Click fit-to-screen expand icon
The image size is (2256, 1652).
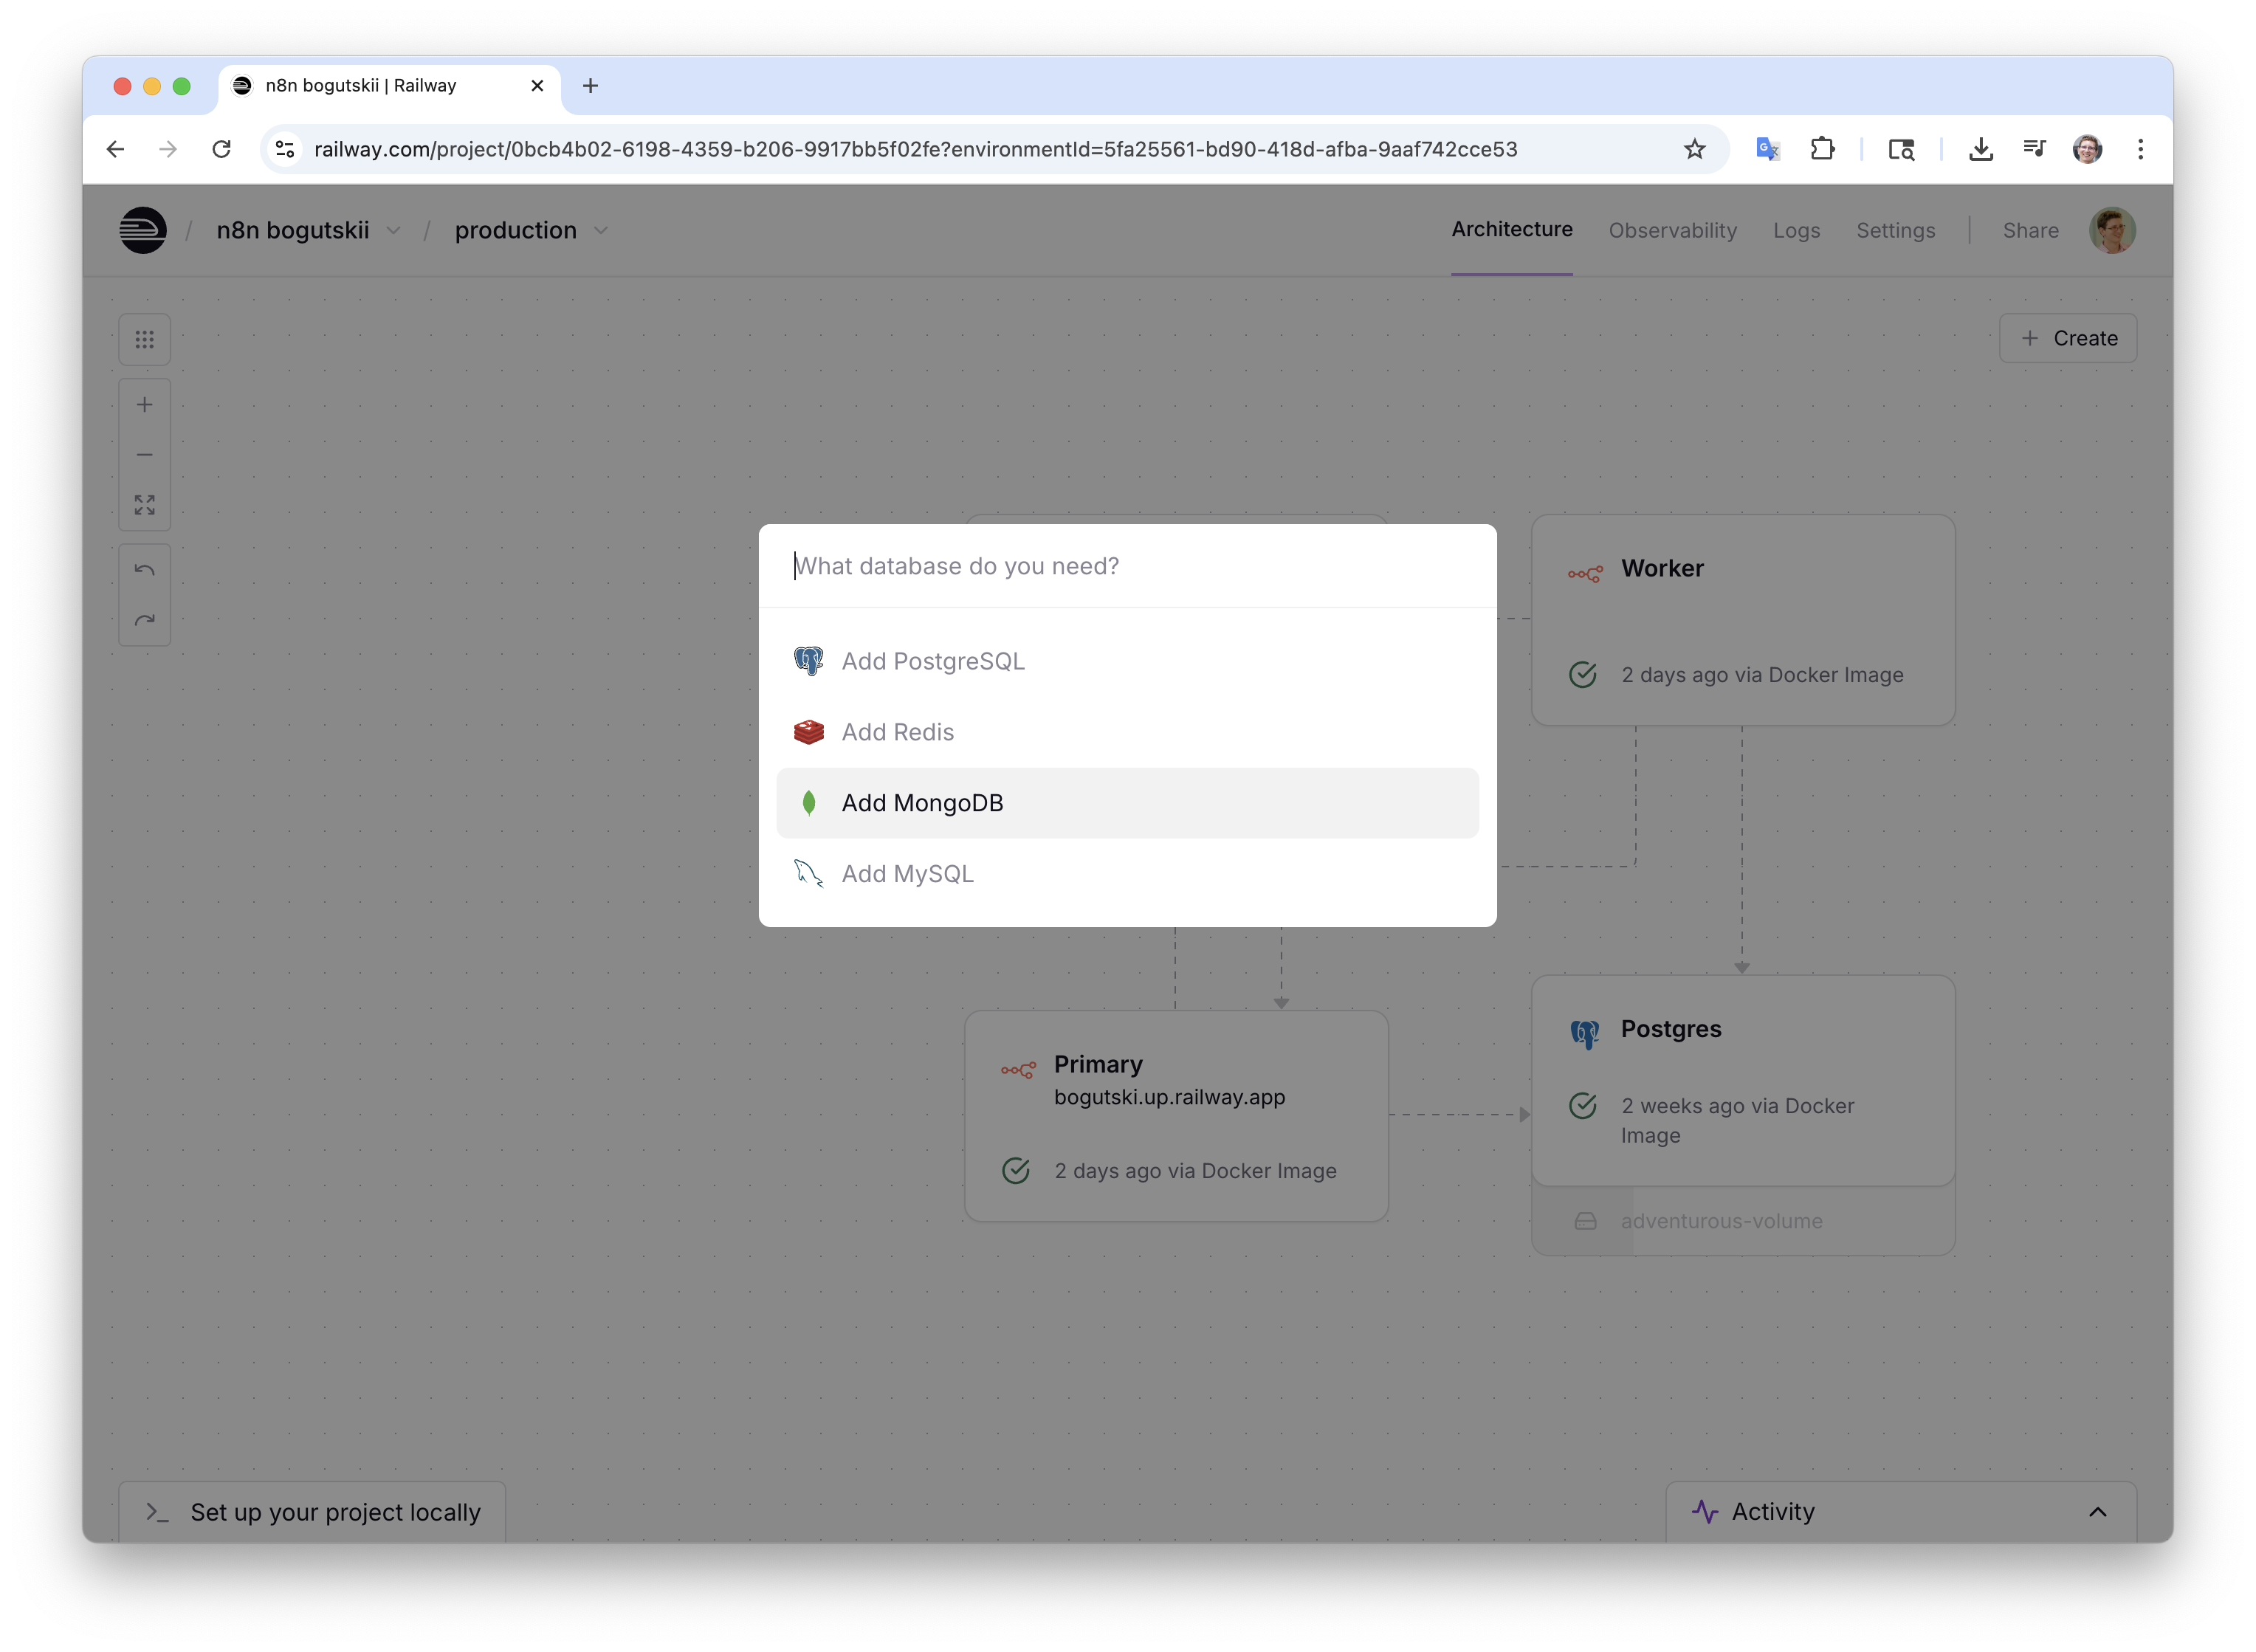[145, 505]
